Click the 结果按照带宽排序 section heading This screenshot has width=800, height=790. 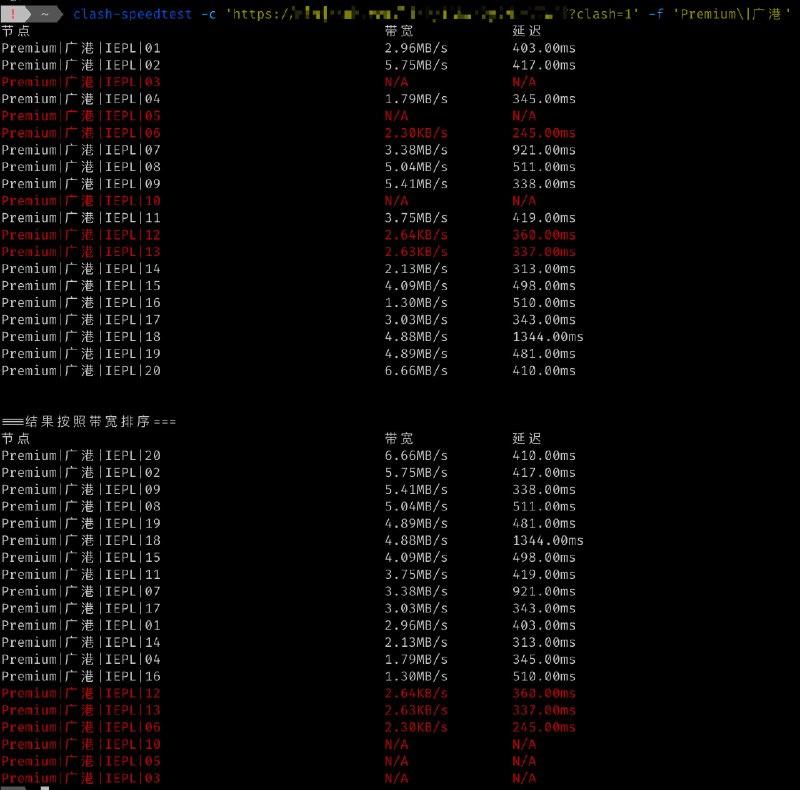(88, 421)
